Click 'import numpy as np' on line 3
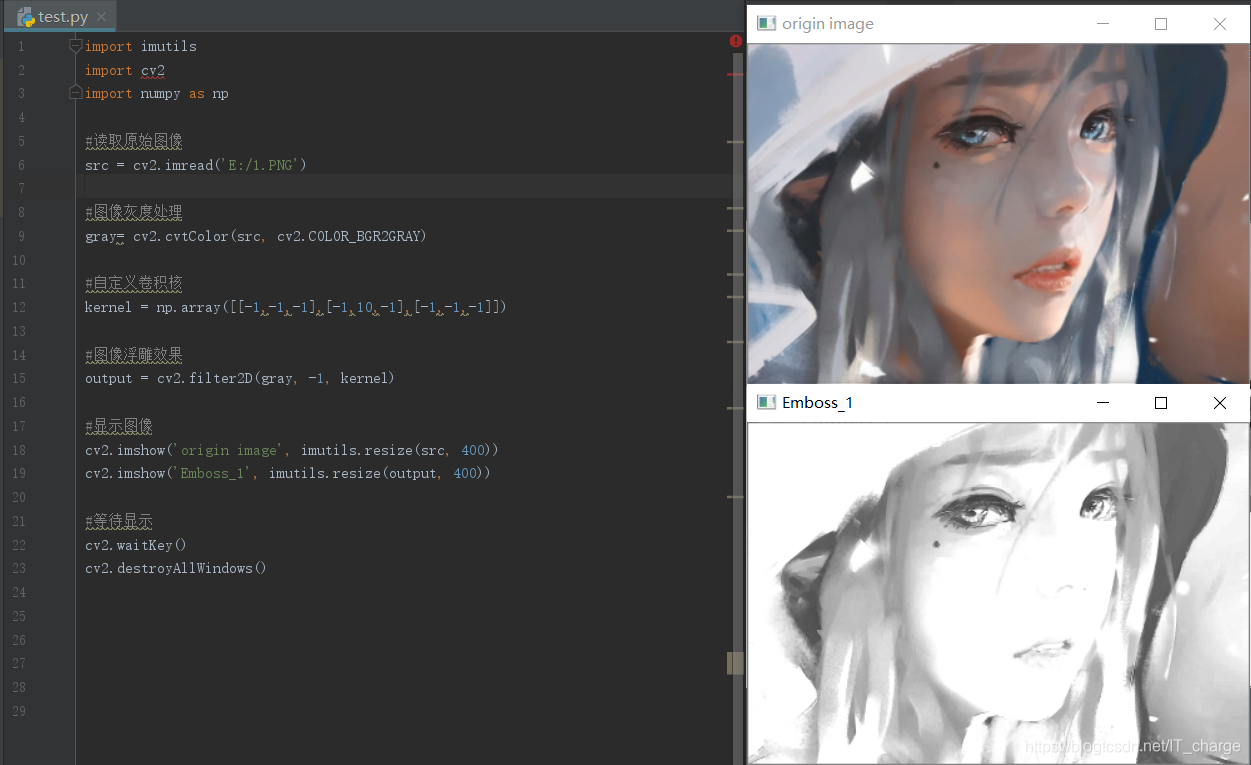Viewport: 1251px width, 765px height. point(157,93)
